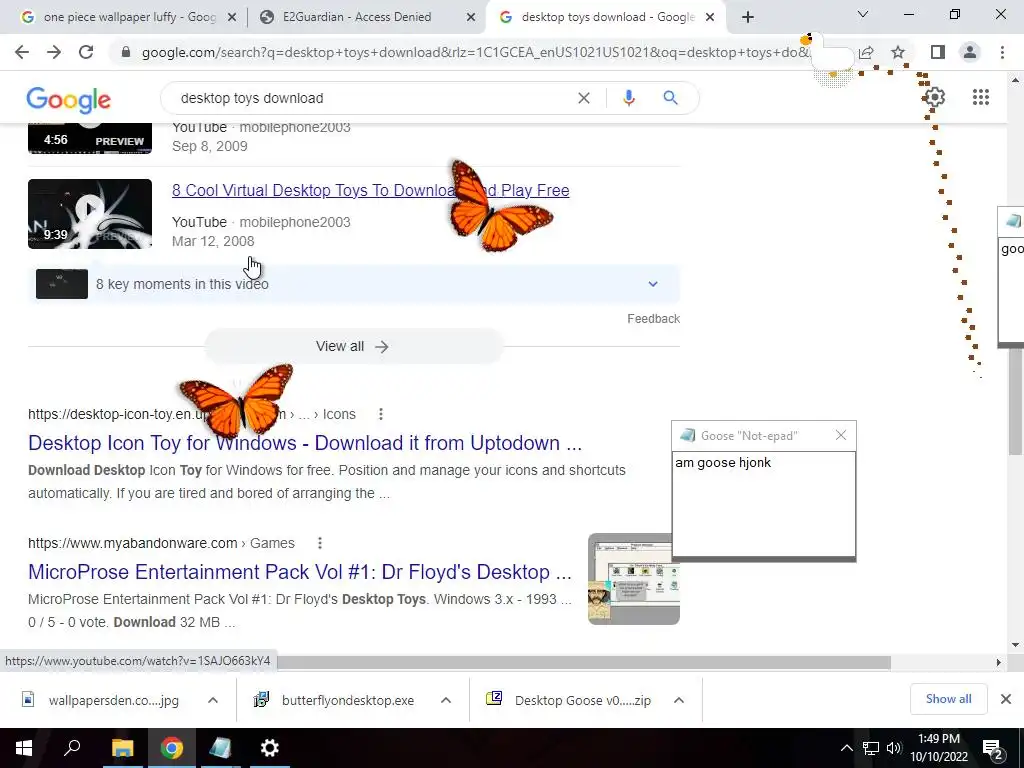This screenshot has width=1024, height=768.
Task: Open options for the desktop-icon-toy result
Action: [381, 414]
